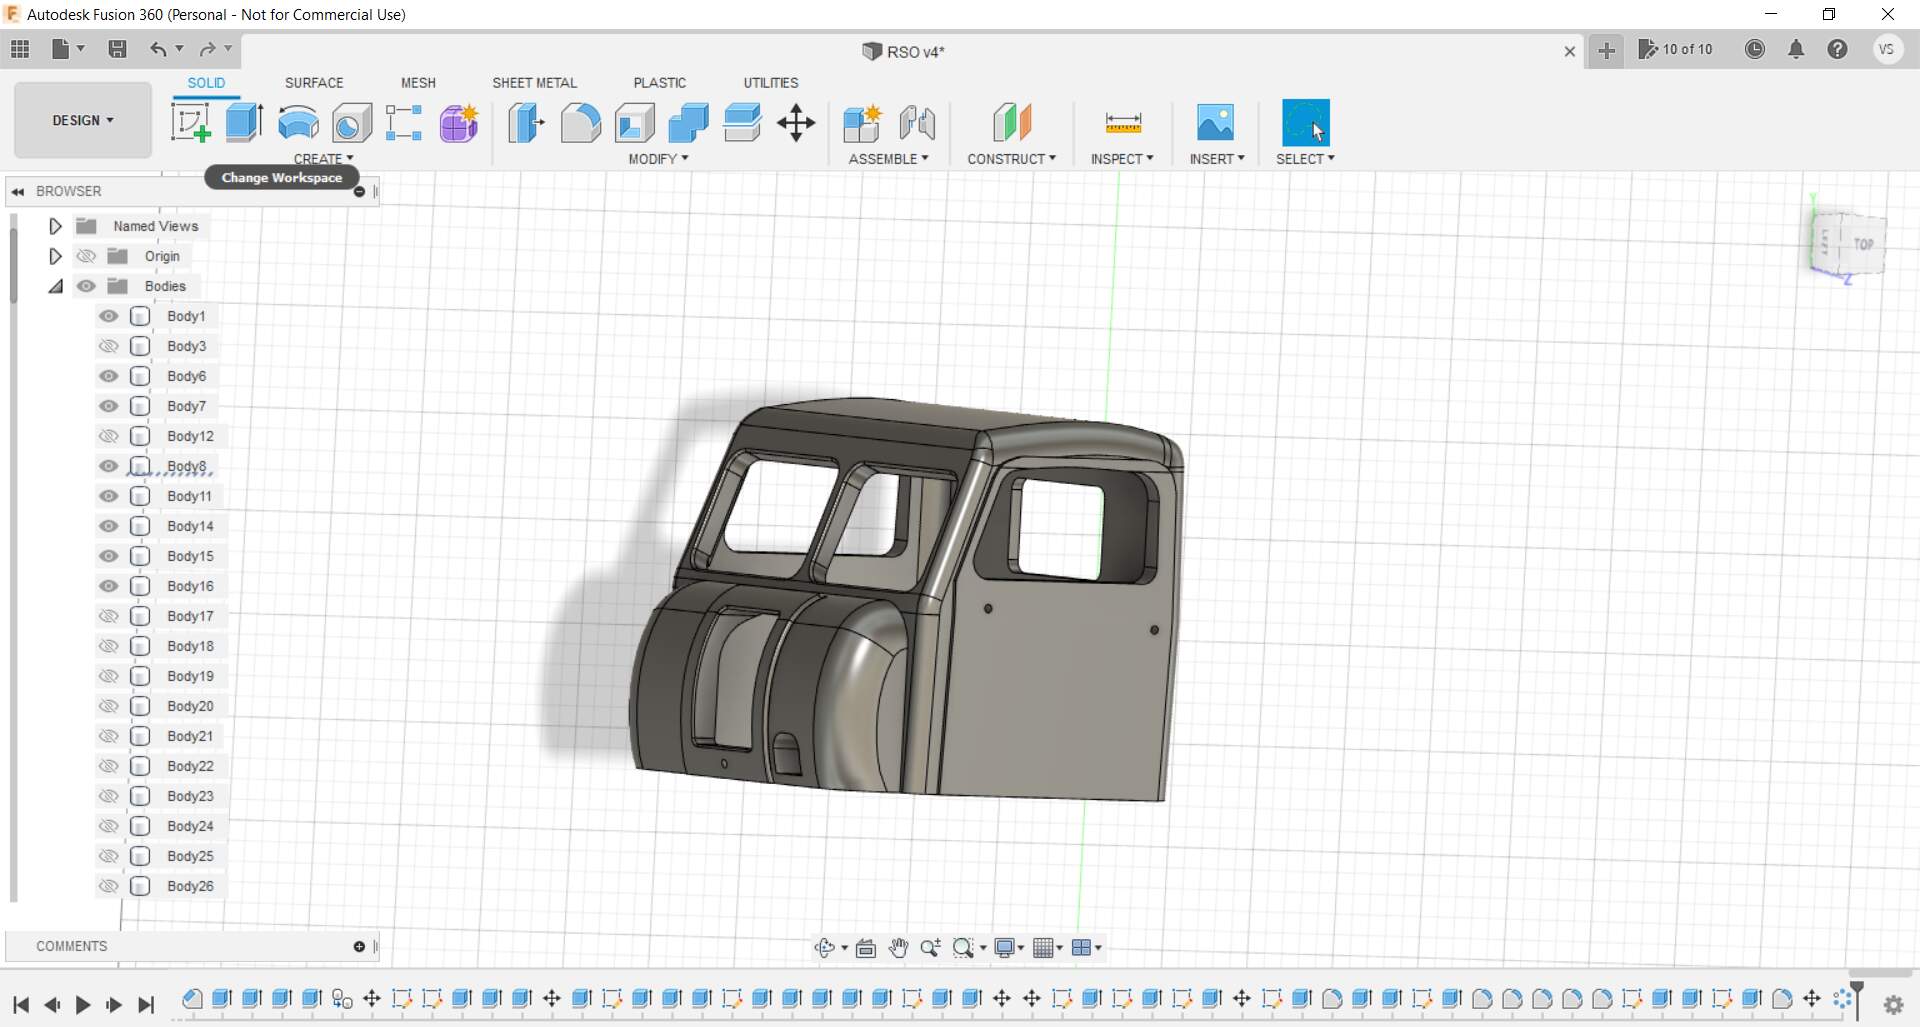Select the Fillet tool icon
Screen dimensions: 1920x1027
click(580, 123)
